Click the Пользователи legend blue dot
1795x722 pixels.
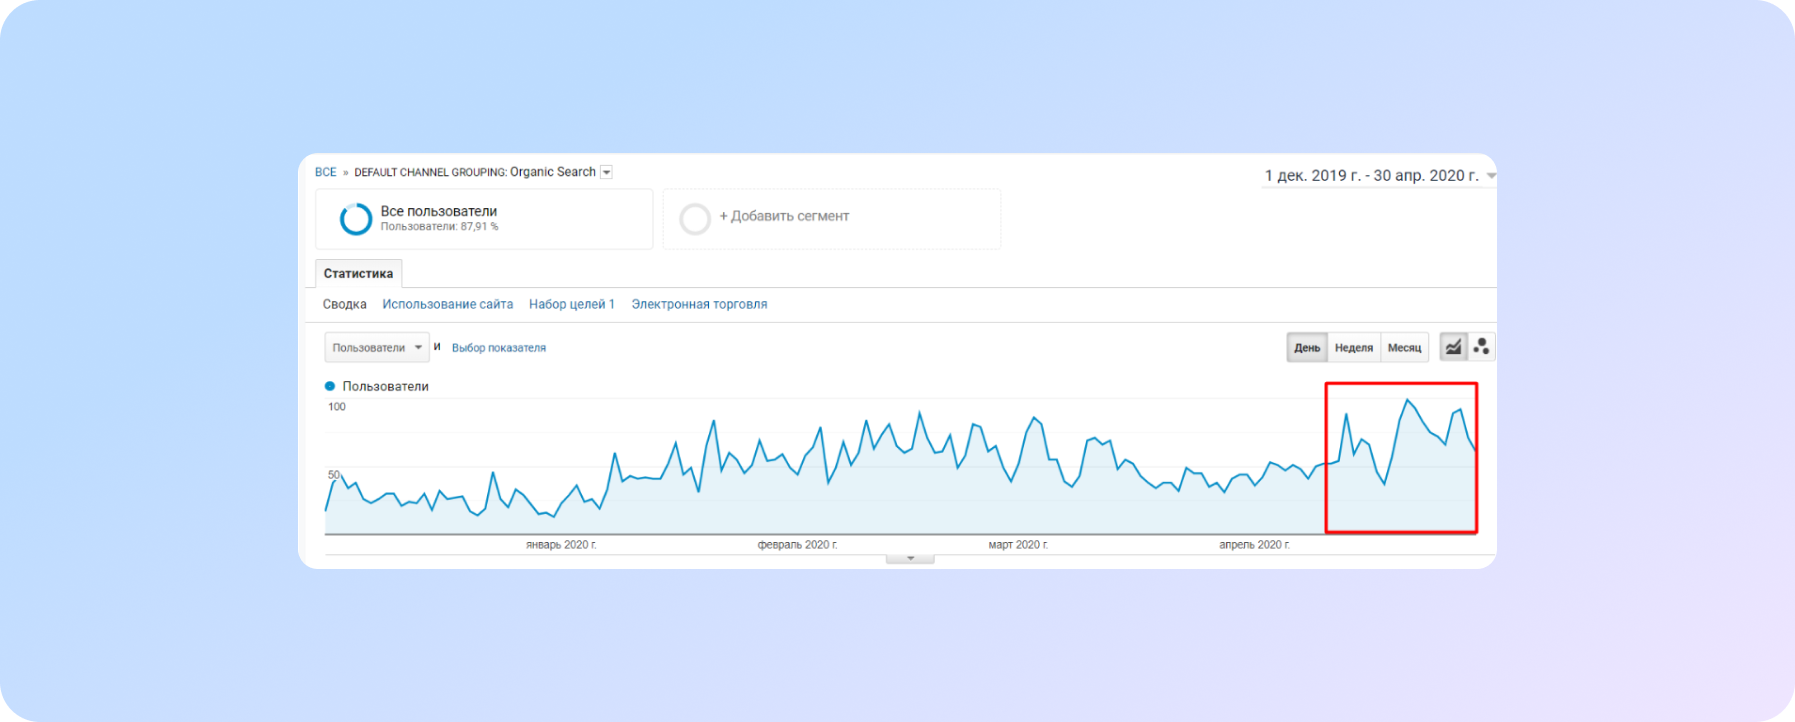click(x=330, y=386)
